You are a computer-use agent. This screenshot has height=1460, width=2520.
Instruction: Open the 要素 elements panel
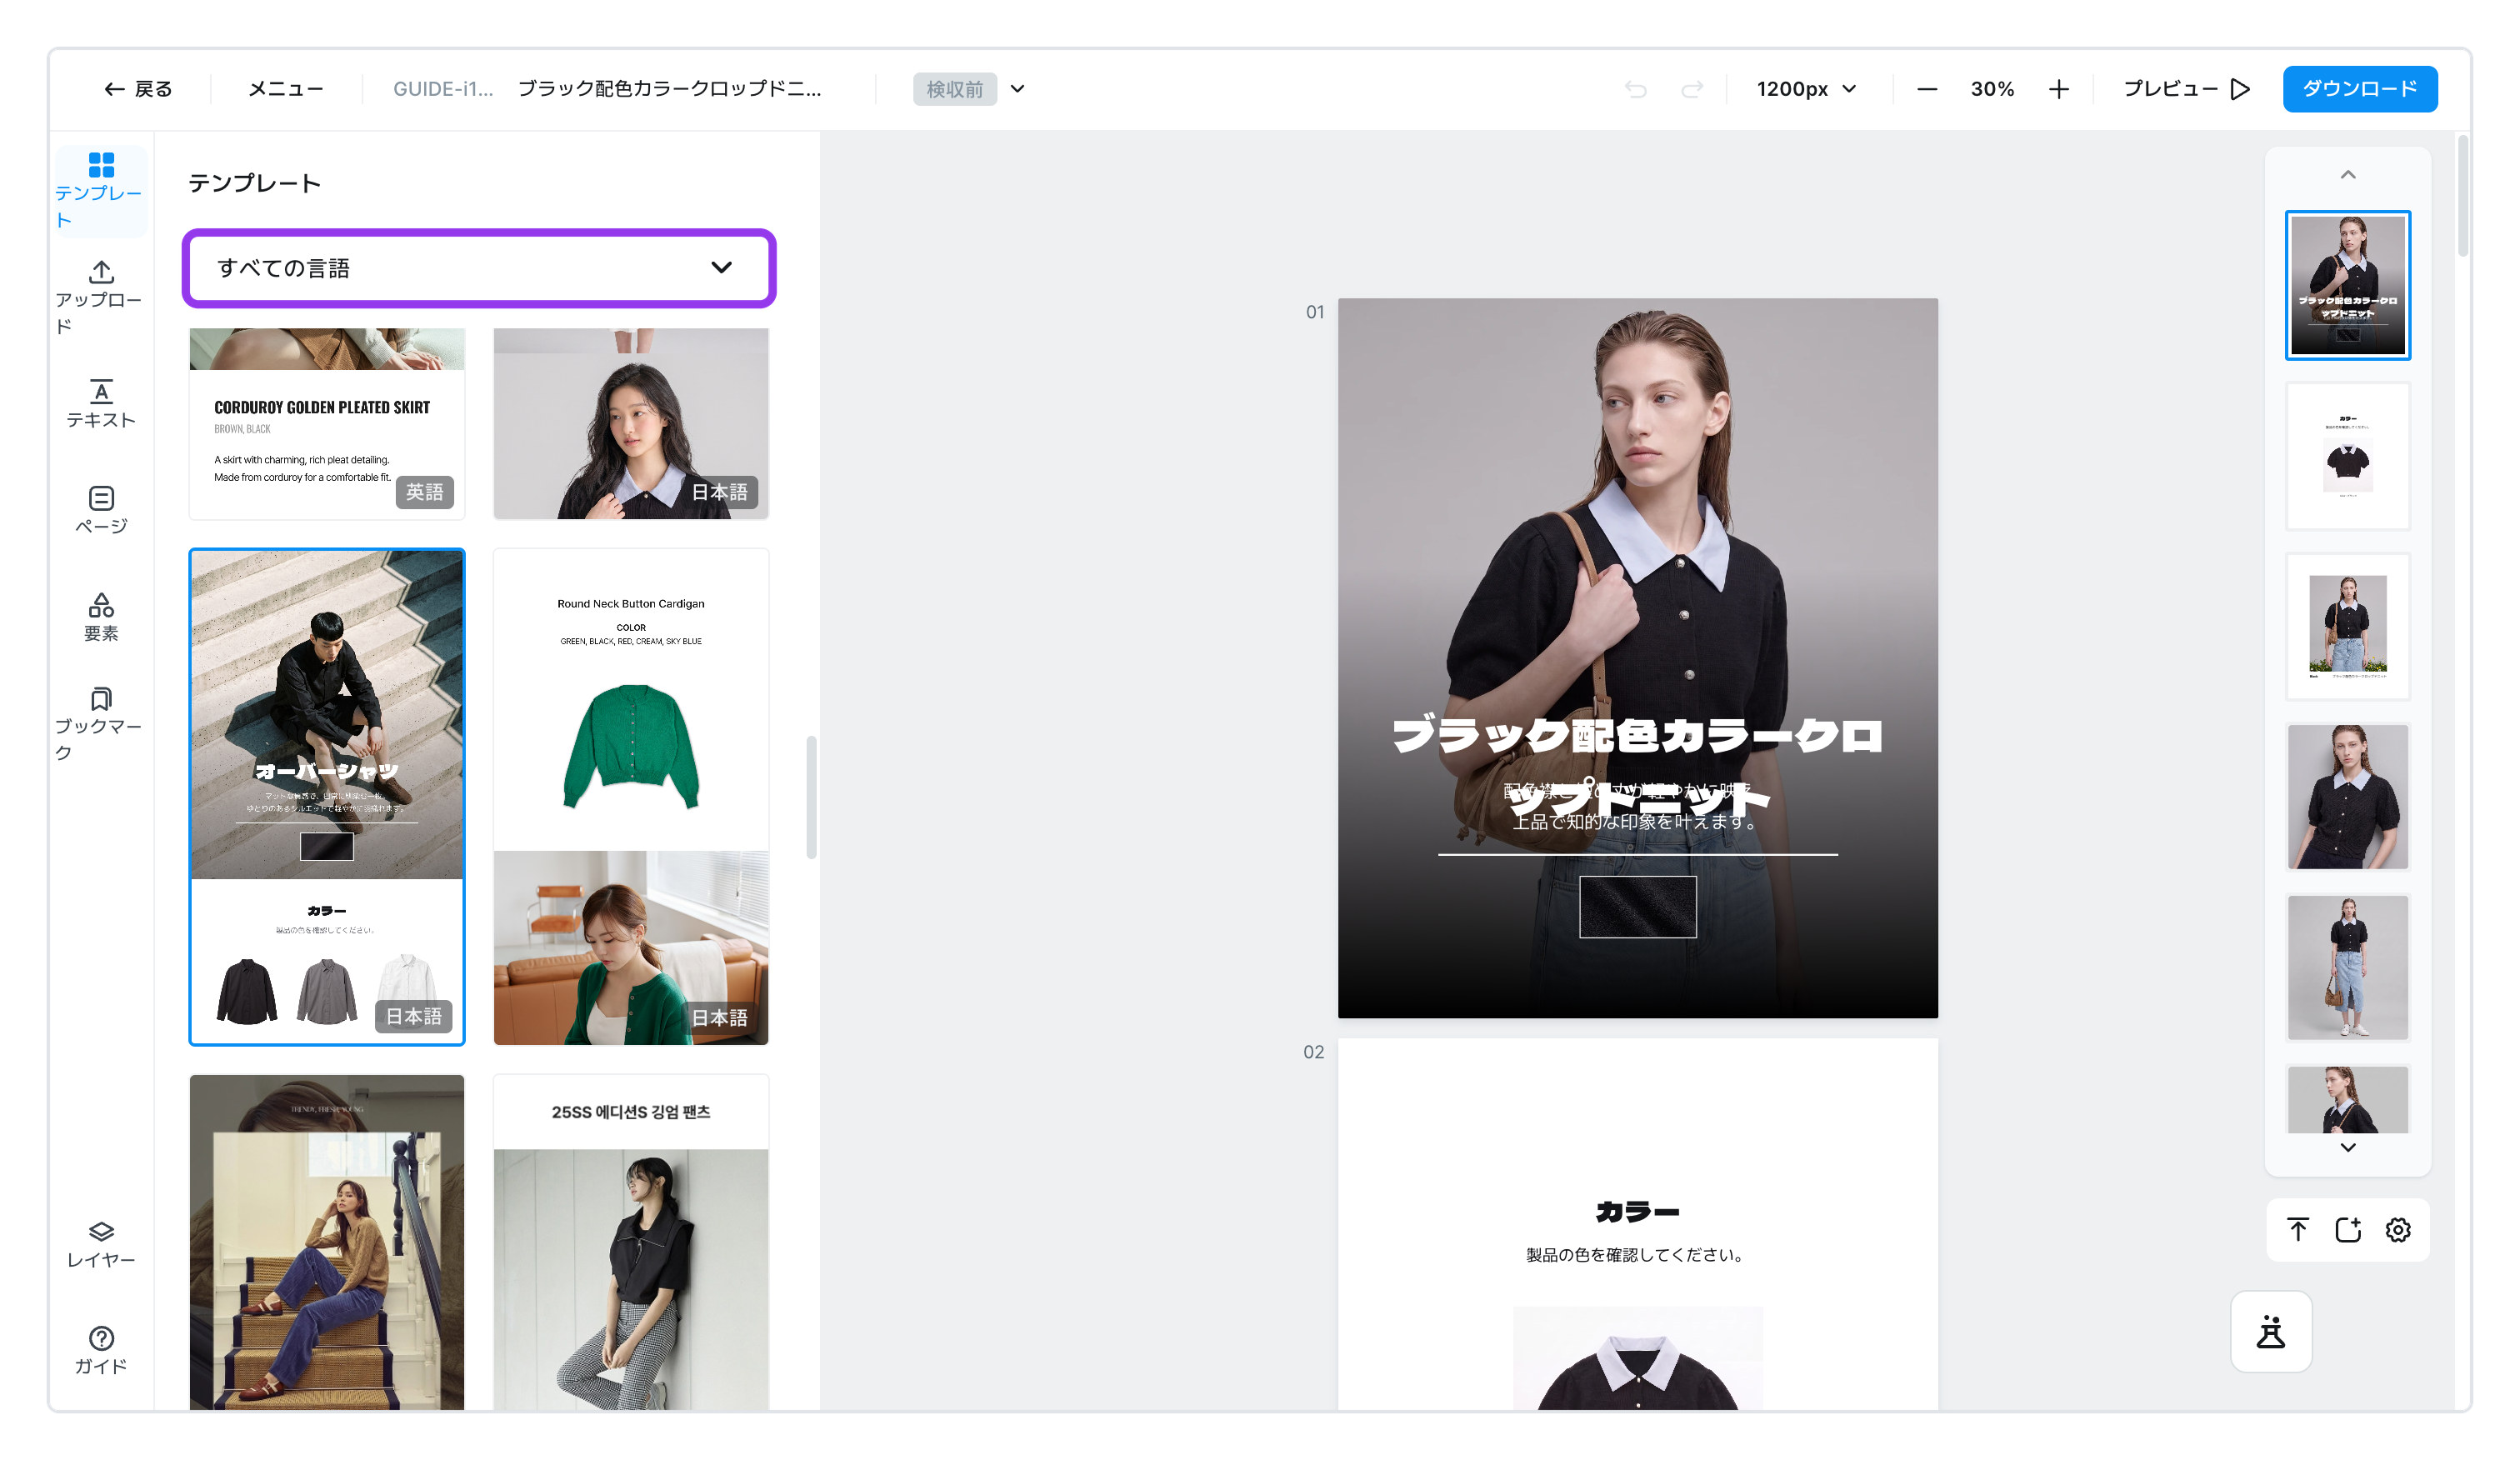point(100,617)
